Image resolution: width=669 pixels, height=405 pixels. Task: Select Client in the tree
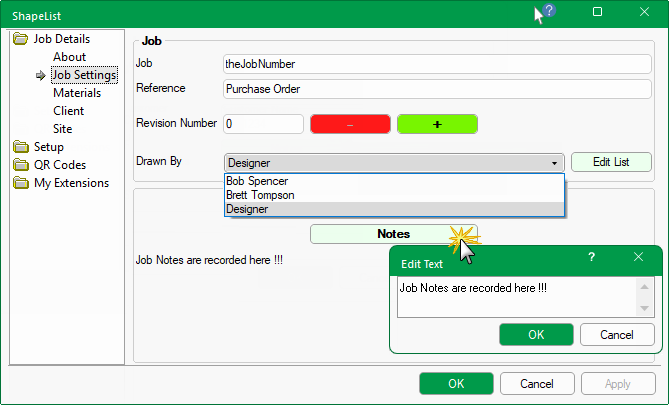pos(69,111)
